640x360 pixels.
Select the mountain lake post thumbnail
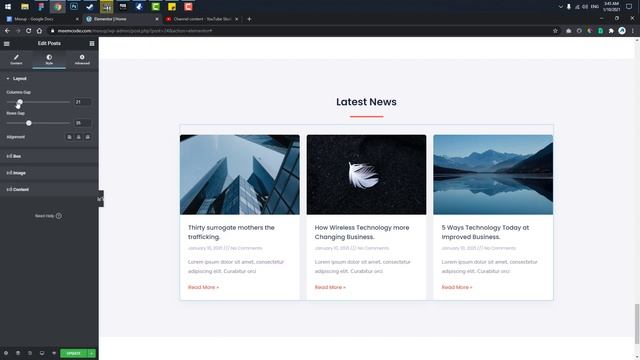coord(493,175)
